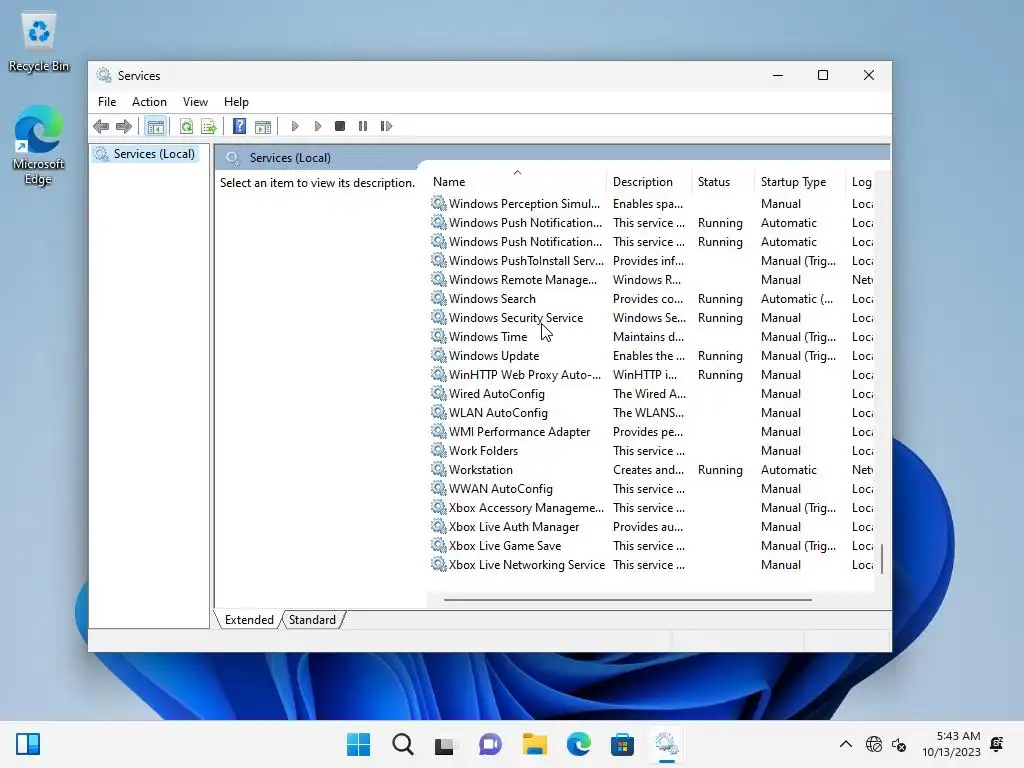The width and height of the screenshot is (1024, 768).
Task: Select Work Folders service
Action: point(483,451)
